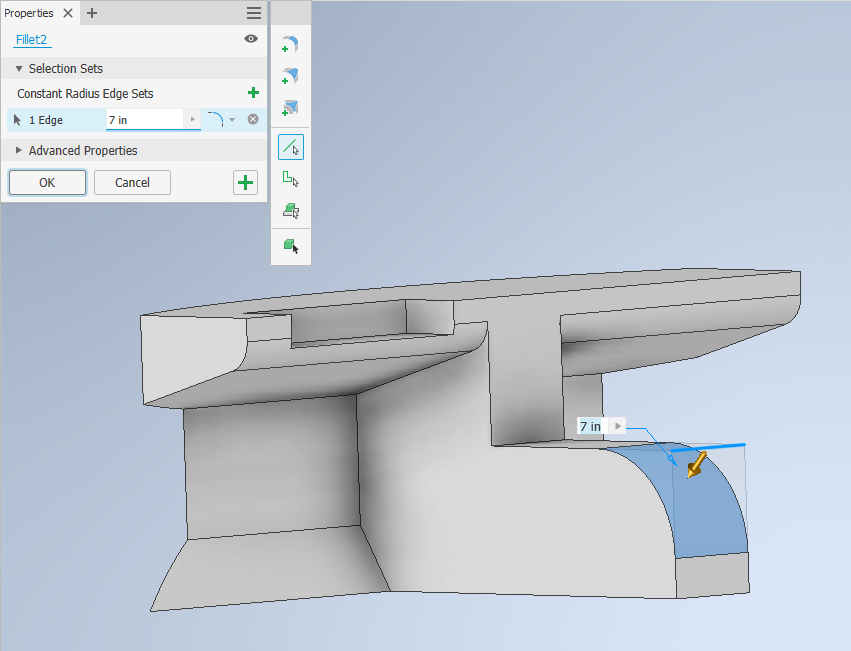
Task: Open Properties panel hamburger menu
Action: (253, 13)
